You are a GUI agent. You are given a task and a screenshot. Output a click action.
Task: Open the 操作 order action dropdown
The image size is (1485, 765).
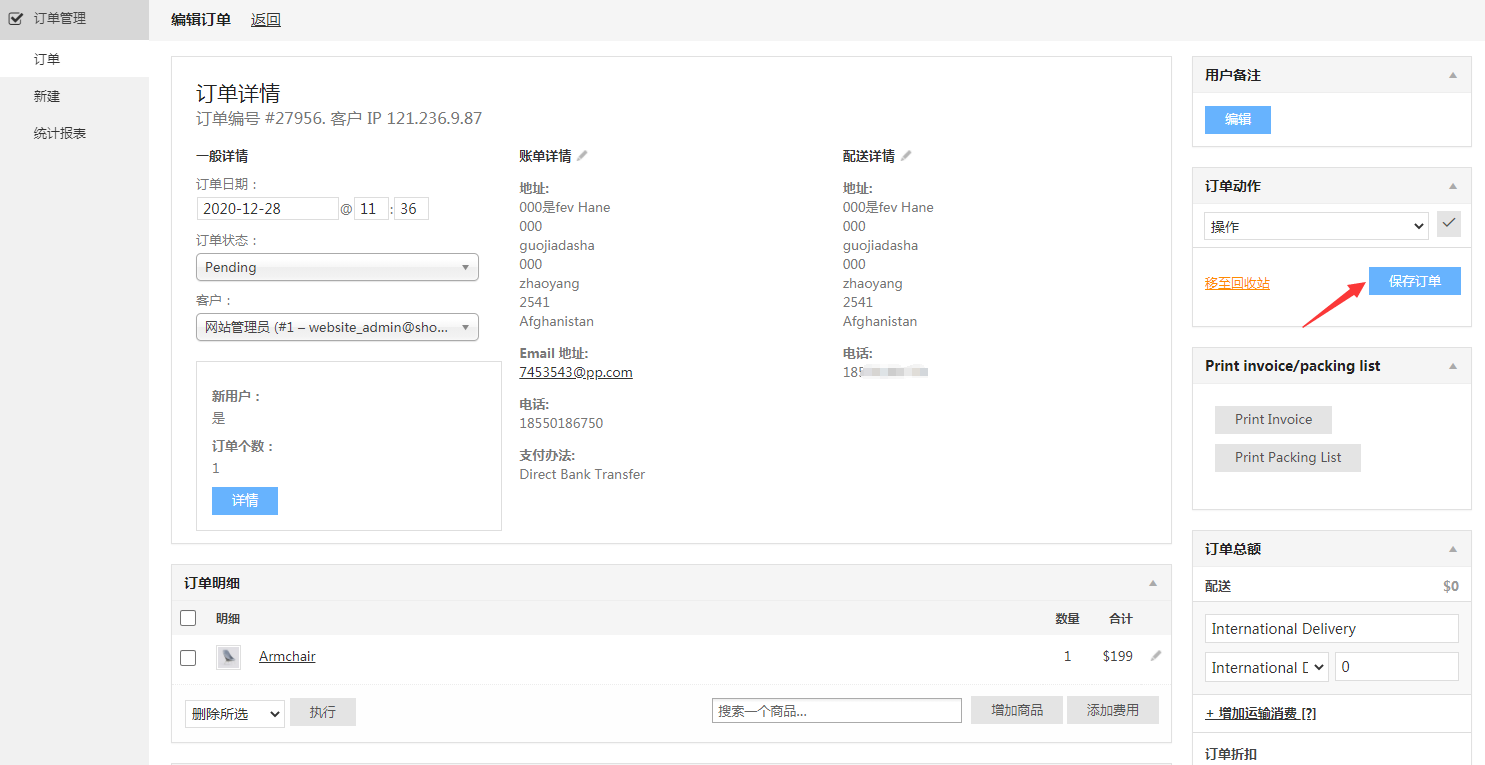point(1315,227)
